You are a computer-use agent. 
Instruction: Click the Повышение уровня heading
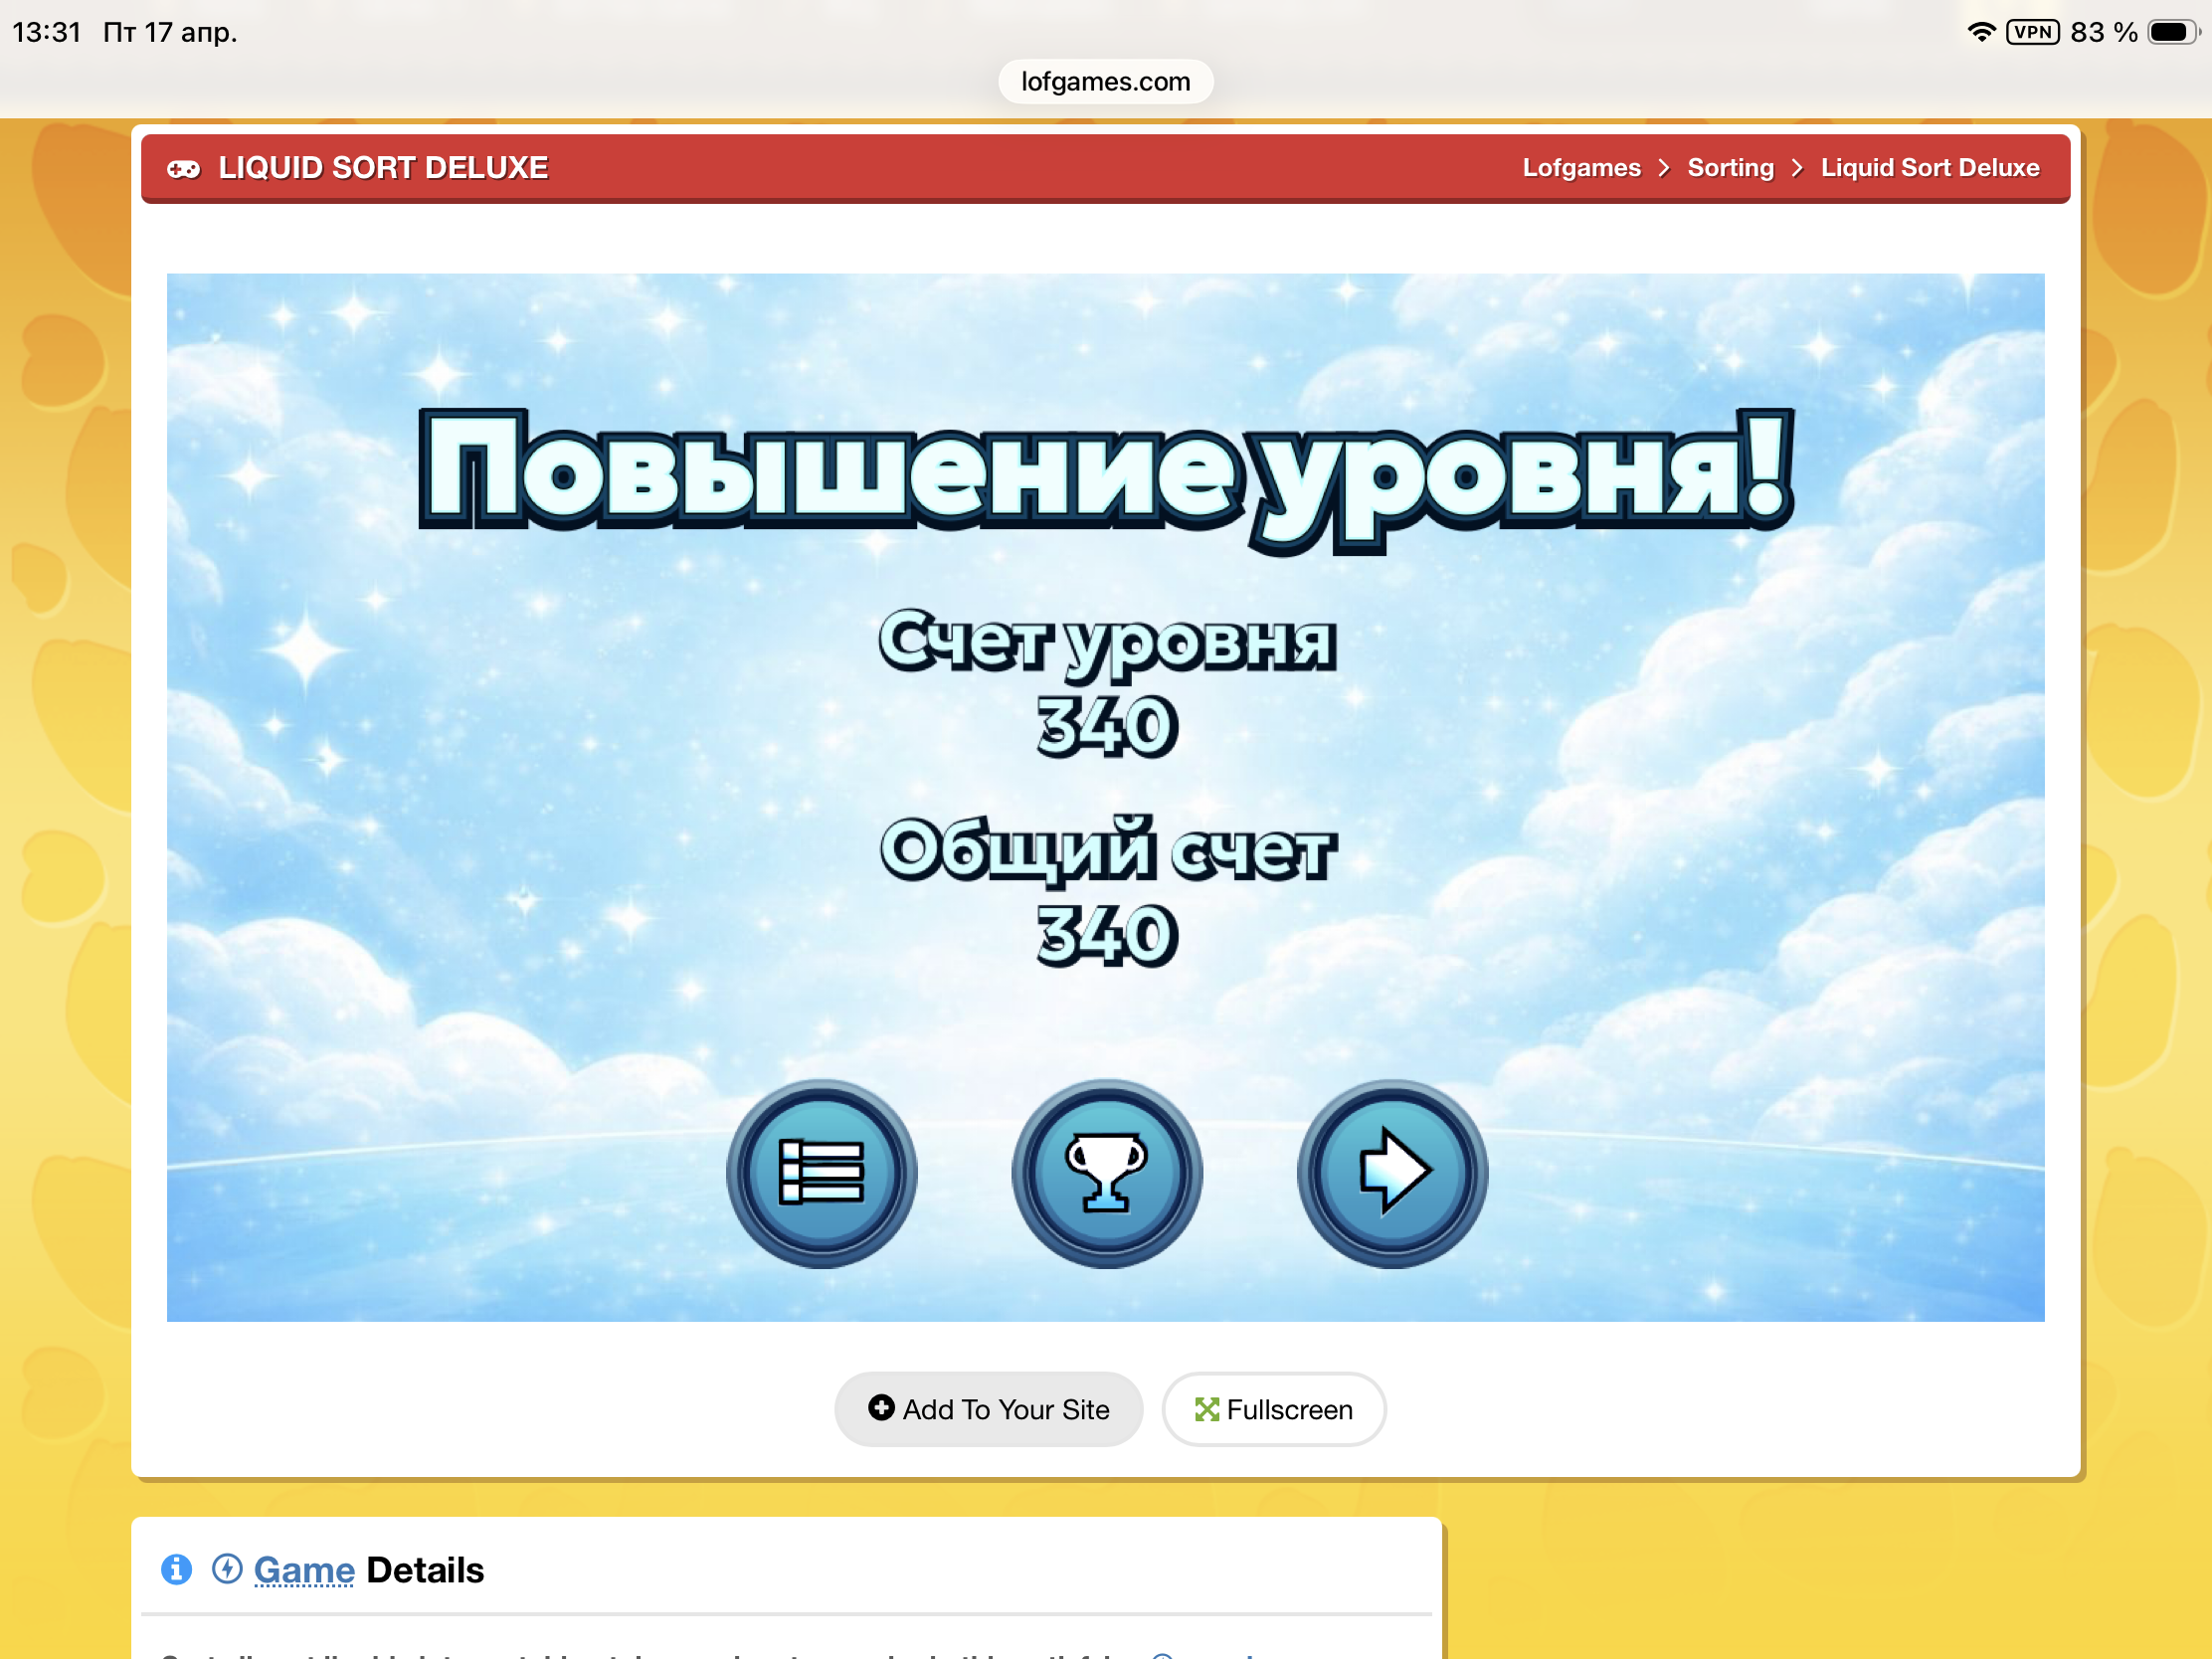[x=1106, y=472]
